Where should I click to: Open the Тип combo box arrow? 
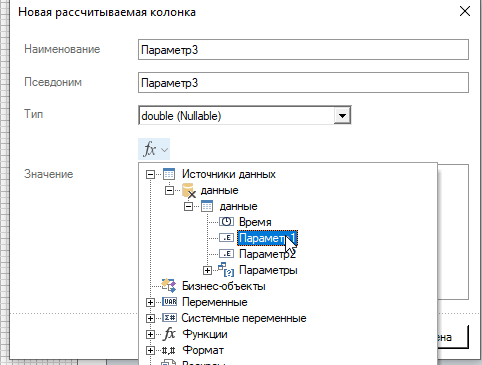coord(342,116)
